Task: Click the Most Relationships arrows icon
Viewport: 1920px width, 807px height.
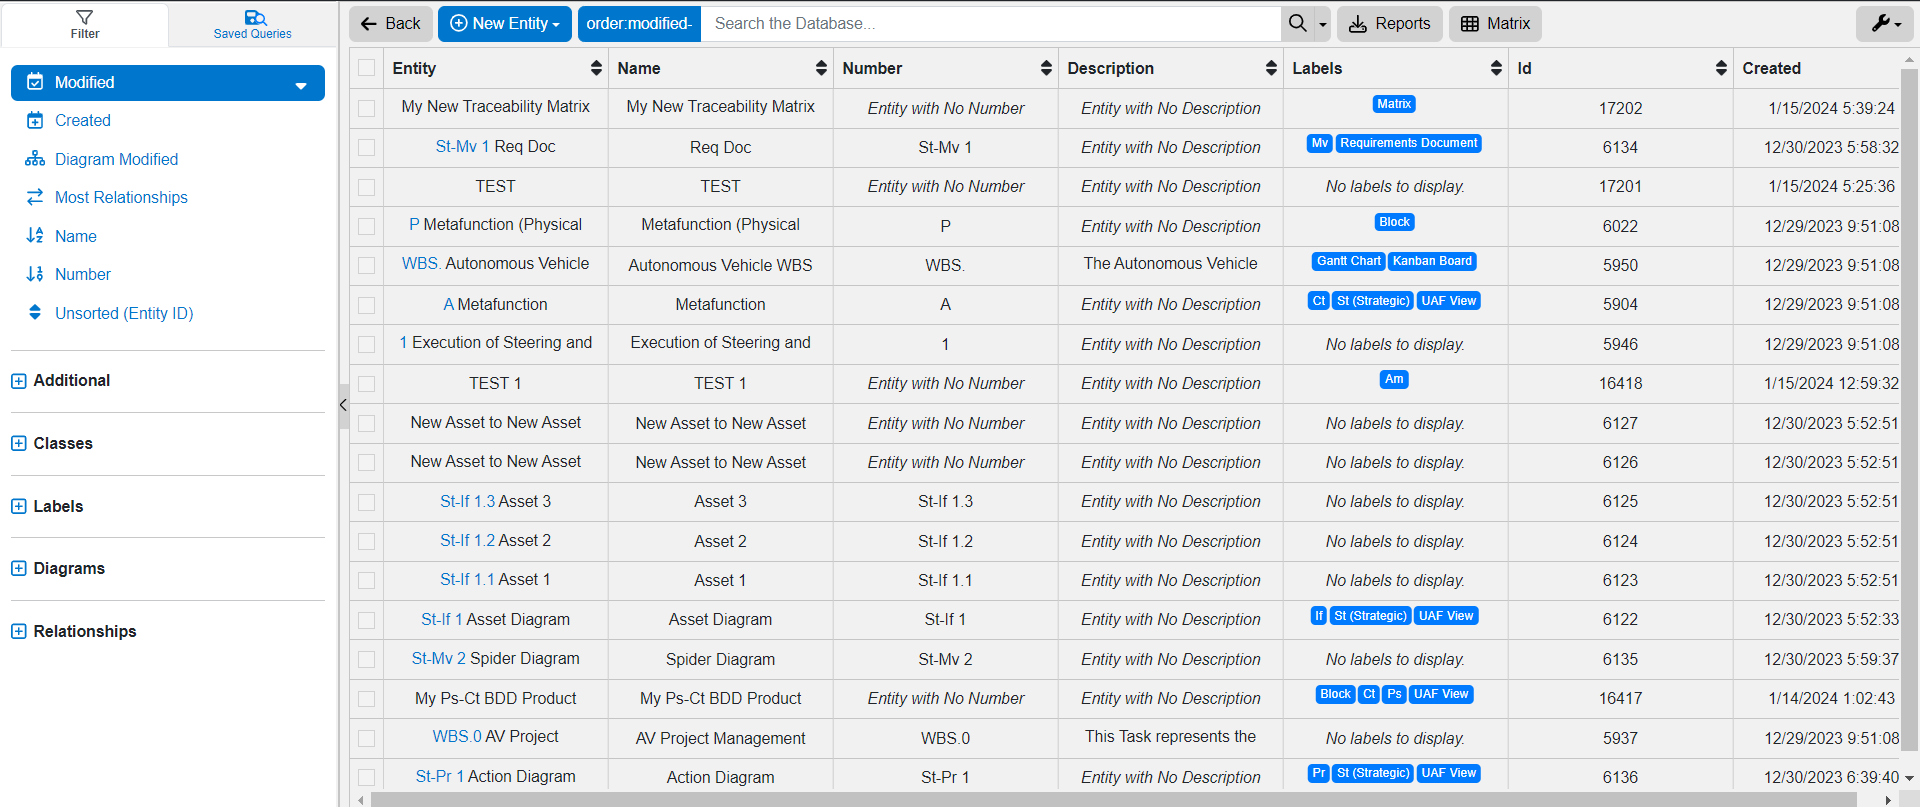Action: (x=35, y=197)
